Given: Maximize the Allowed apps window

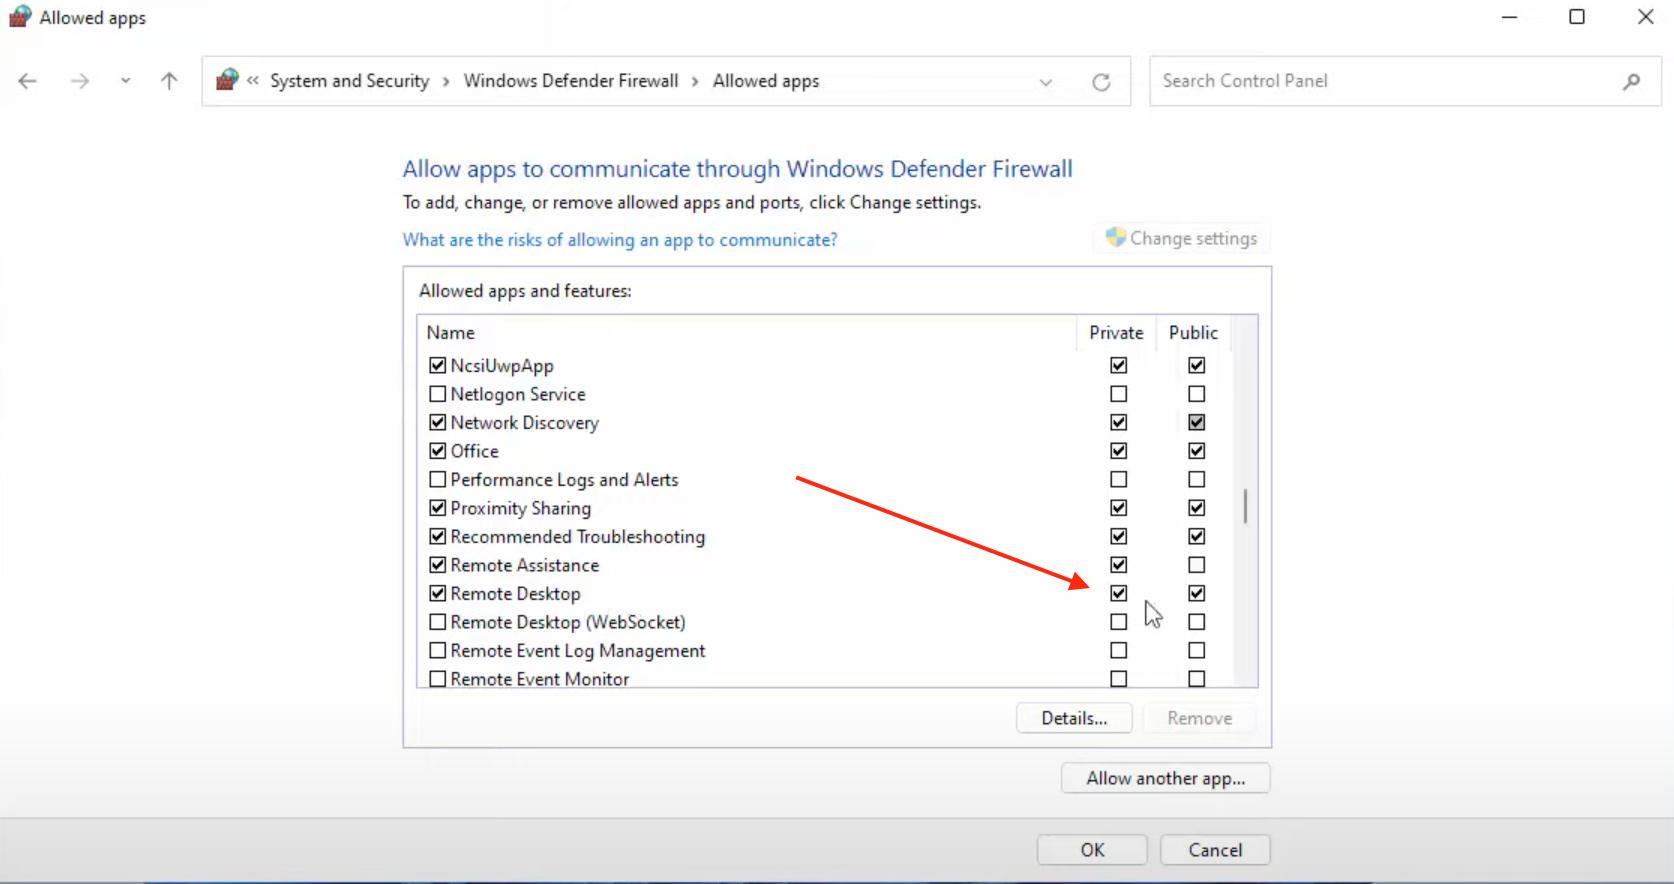Looking at the screenshot, I should tap(1577, 17).
